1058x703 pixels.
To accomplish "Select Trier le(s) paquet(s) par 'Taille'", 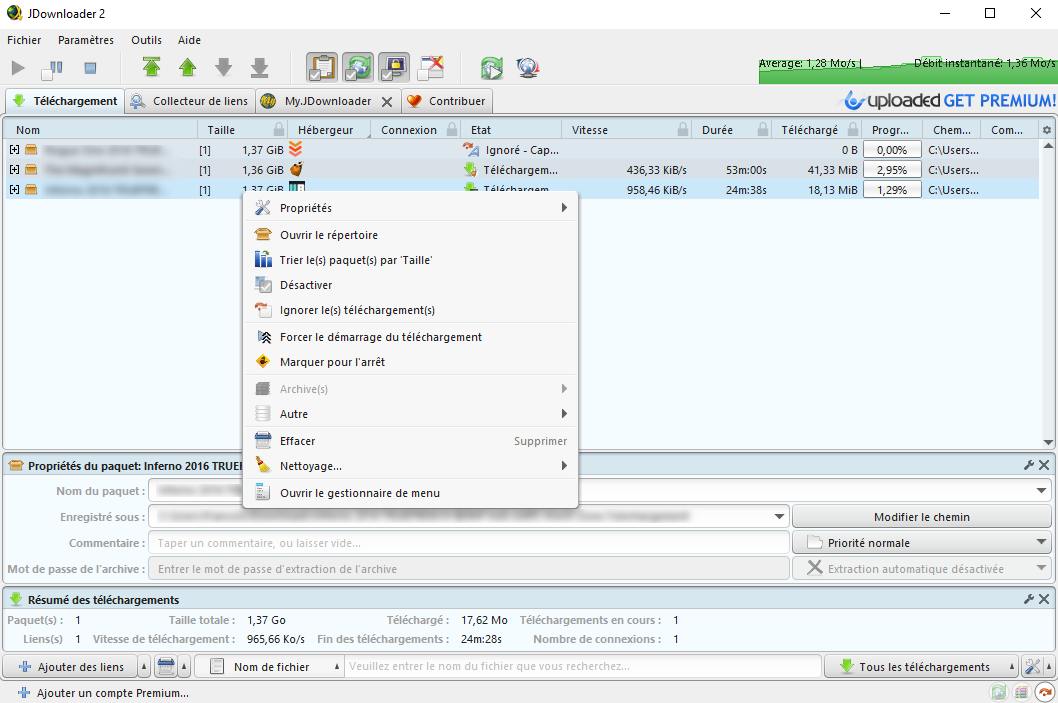I will point(410,260).
